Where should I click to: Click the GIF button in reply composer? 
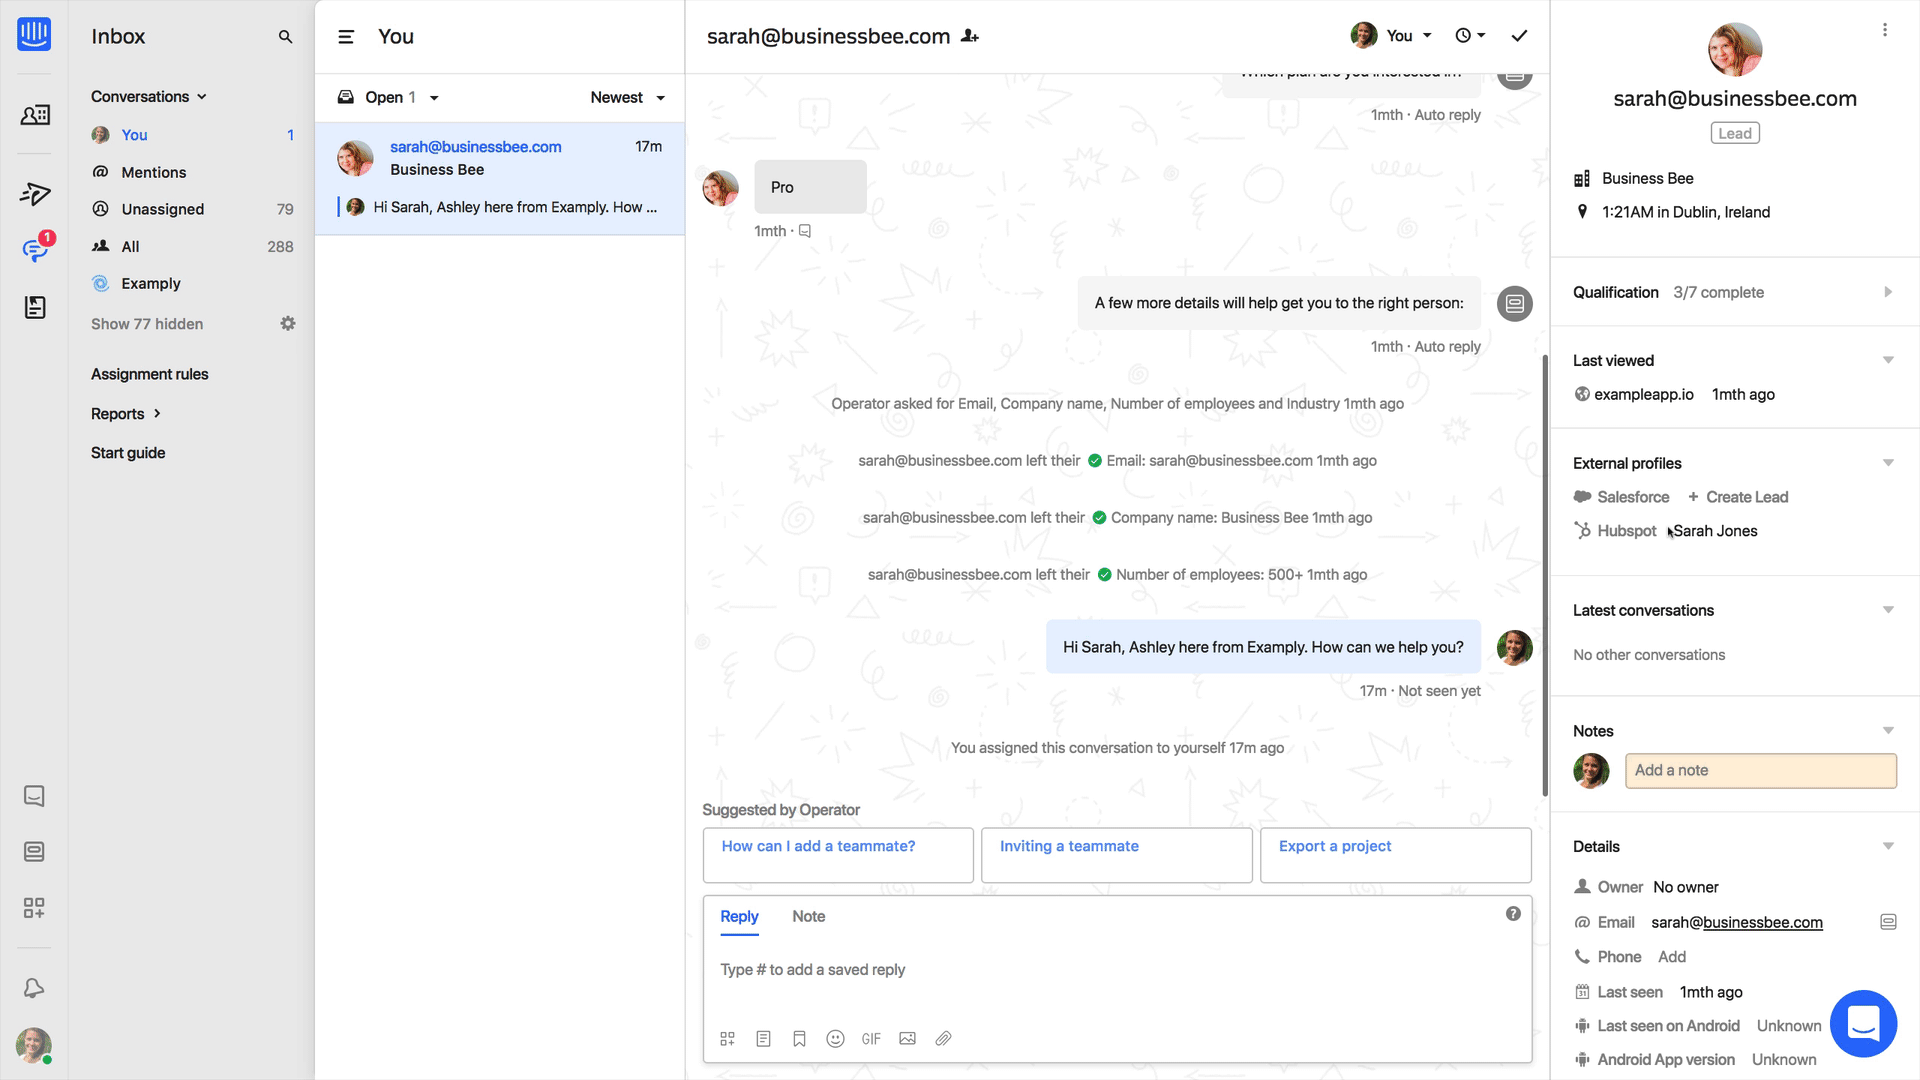871,1039
